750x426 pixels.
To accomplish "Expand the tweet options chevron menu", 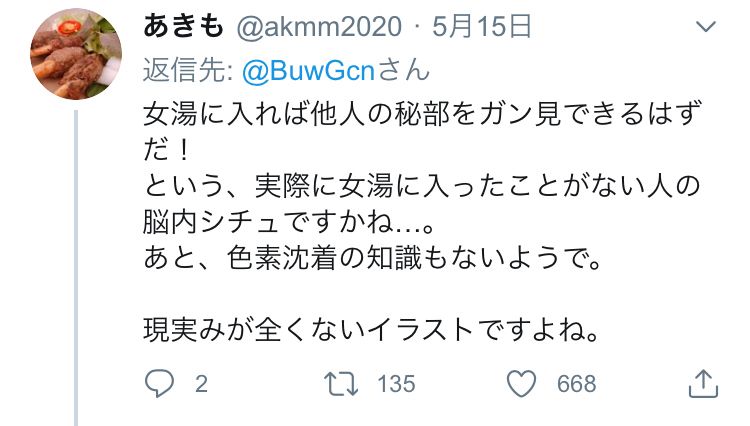I will pyautogui.click(x=706, y=26).
